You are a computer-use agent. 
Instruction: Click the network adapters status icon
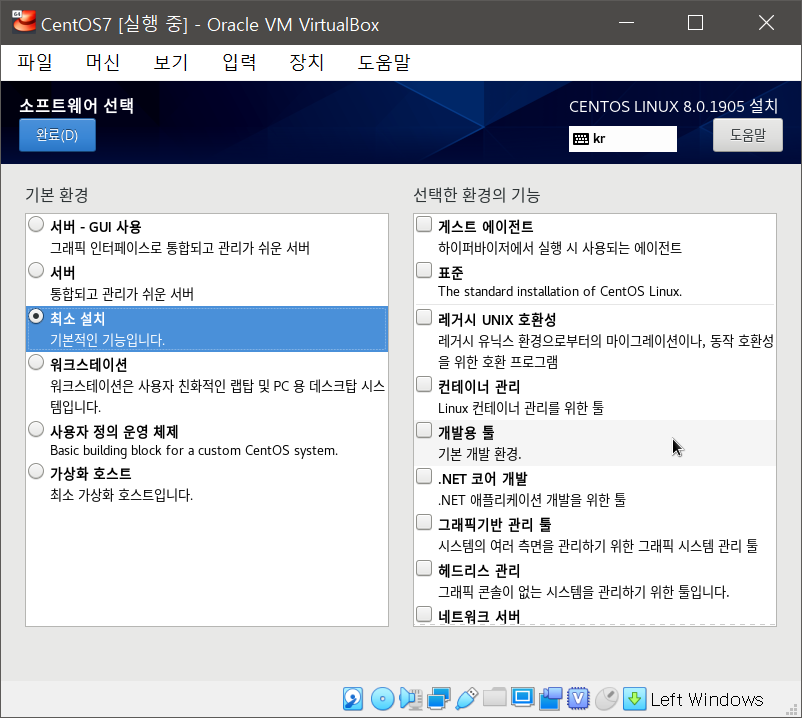439,699
